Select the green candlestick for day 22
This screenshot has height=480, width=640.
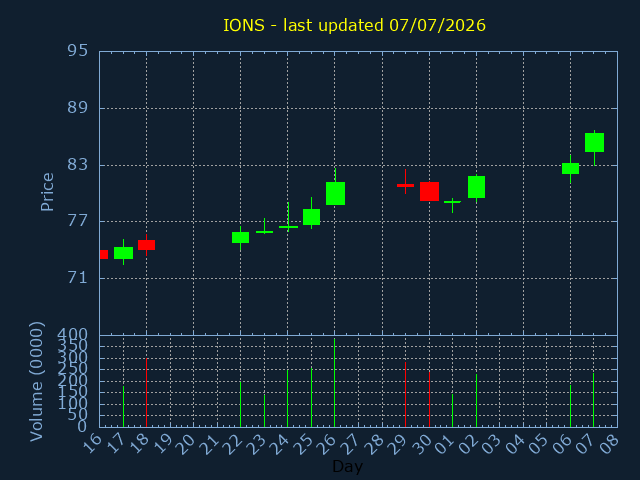(240, 238)
